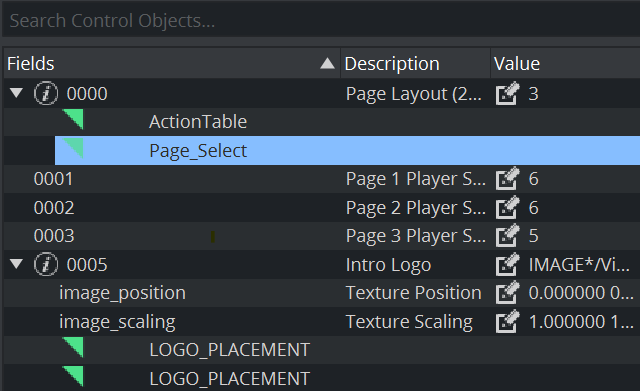The height and width of the screenshot is (391, 640).
Task: Click the edit icon for Page 2 Player row
Action: (x=507, y=207)
